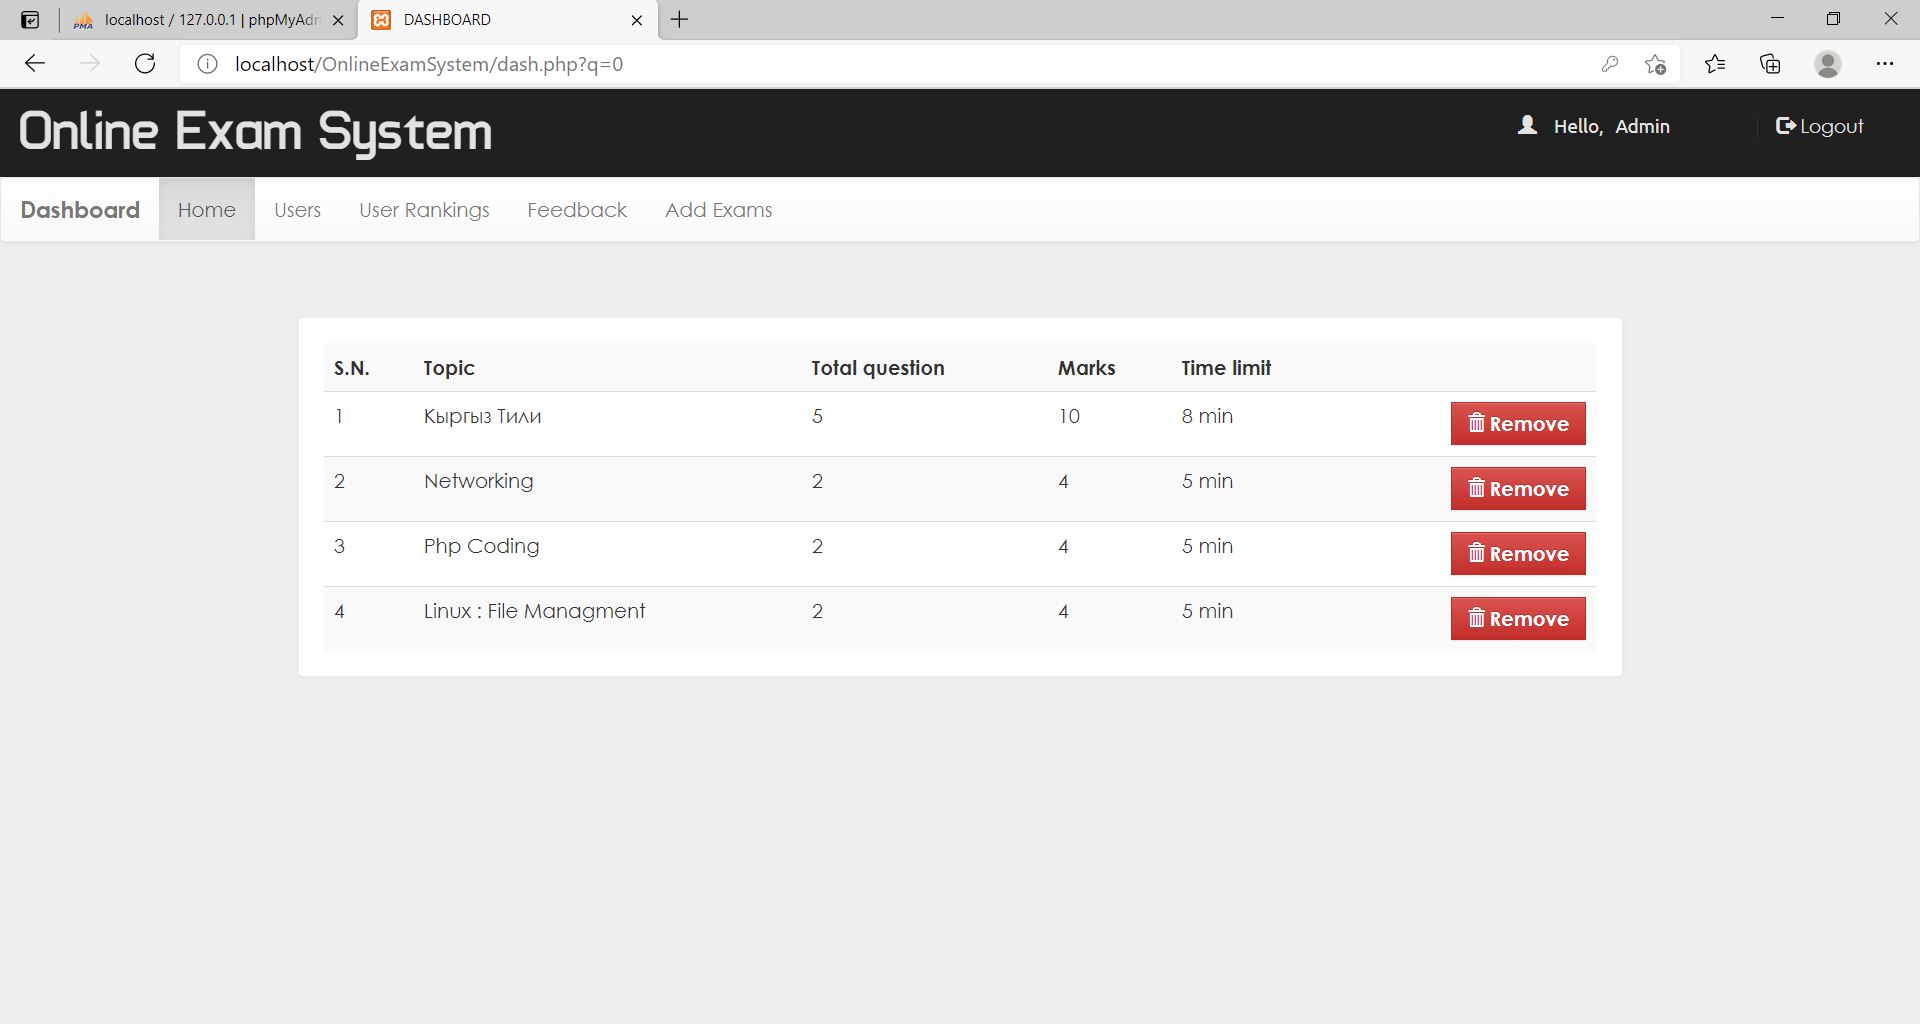
Task: Click the Linux : File Managment topic
Action: (x=534, y=612)
